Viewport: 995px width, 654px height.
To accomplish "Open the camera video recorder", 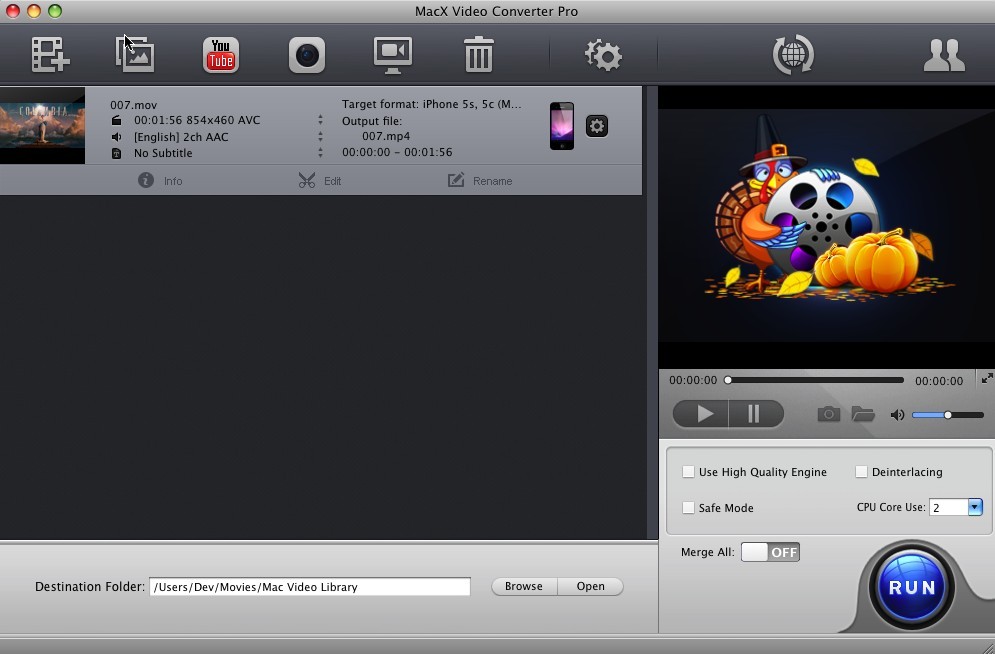I will tap(307, 55).
